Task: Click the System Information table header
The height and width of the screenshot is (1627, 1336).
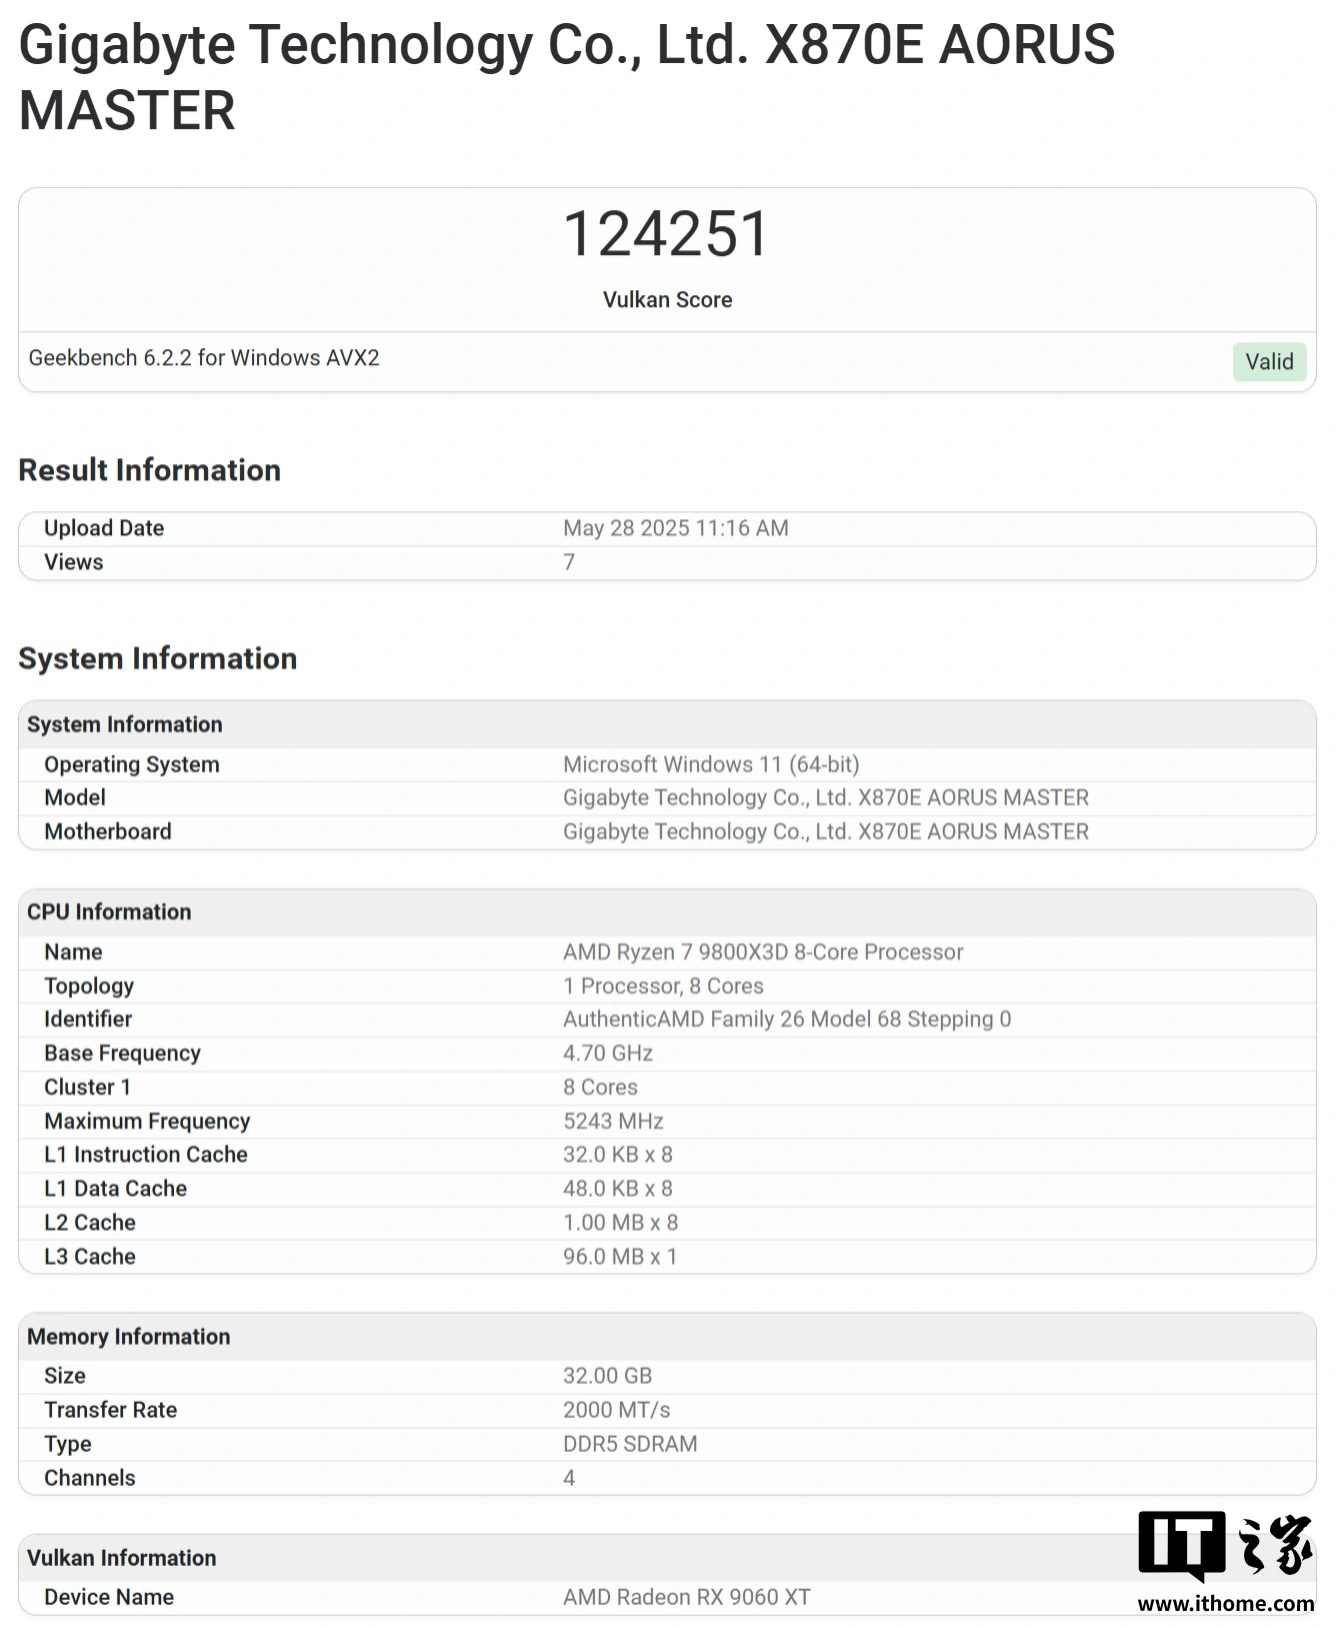Action: click(667, 724)
